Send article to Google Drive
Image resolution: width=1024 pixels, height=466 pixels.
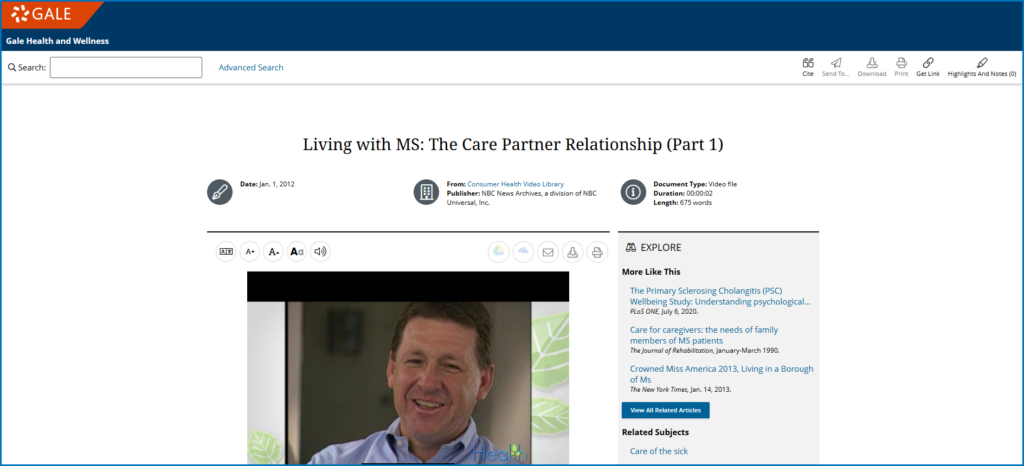pos(498,252)
